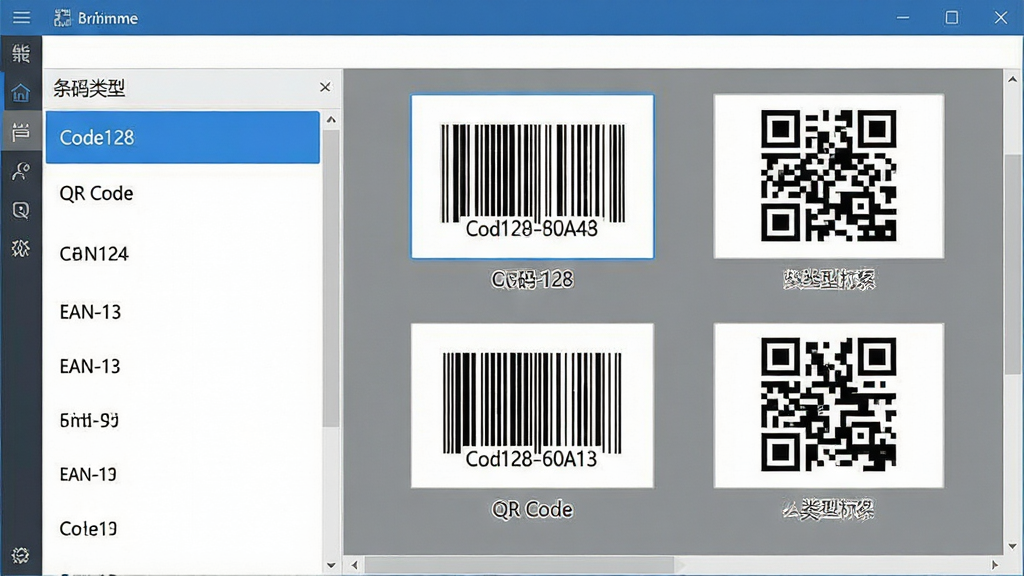
Task: Click the Home icon in sidebar
Action: pos(21,93)
